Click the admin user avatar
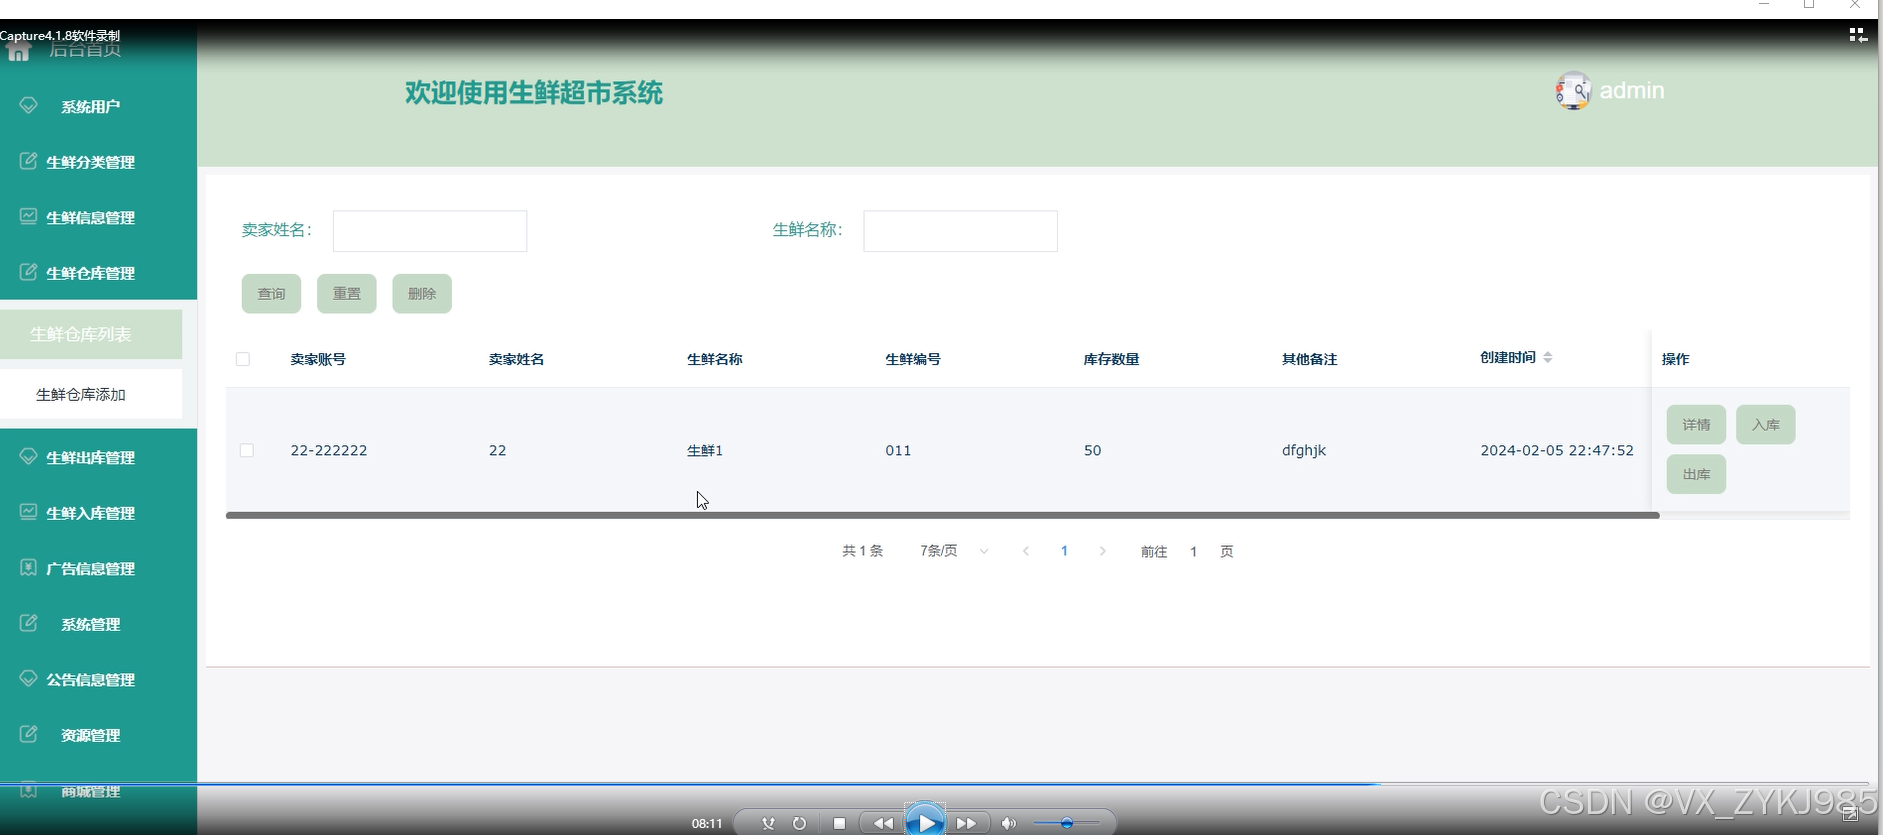Viewport: 1883px width, 835px height. [1573, 91]
